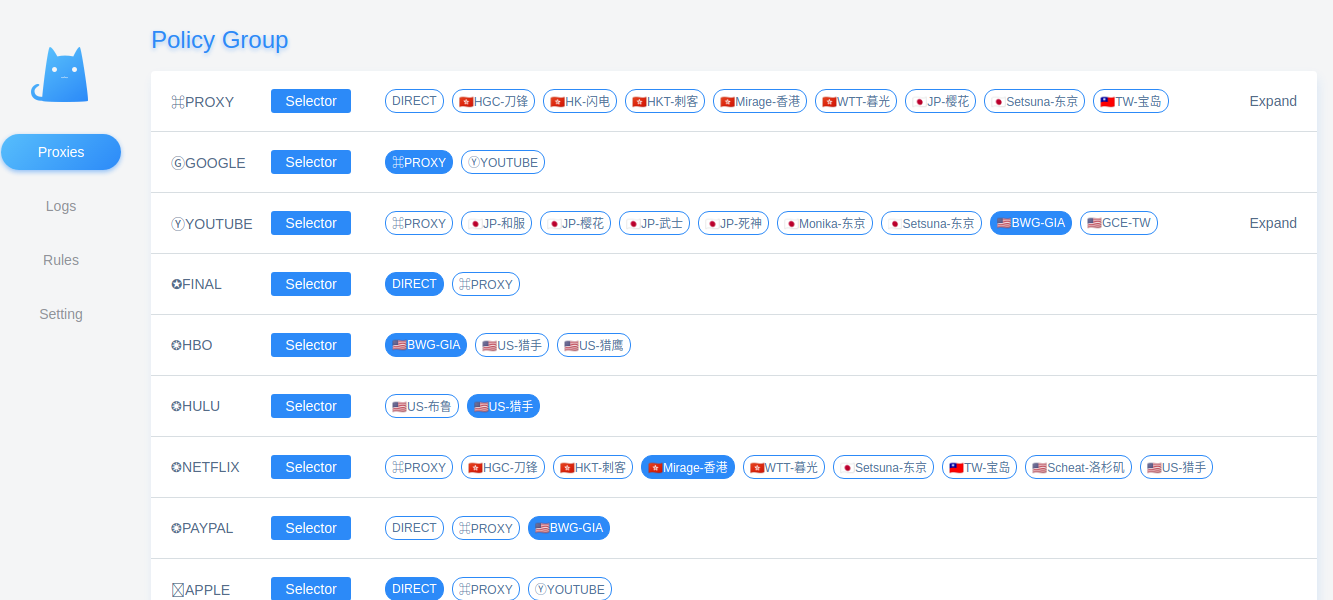The width and height of the screenshot is (1333, 600).
Task: Select BWG-GIA in the PAYPAL group
Action: pos(569,528)
